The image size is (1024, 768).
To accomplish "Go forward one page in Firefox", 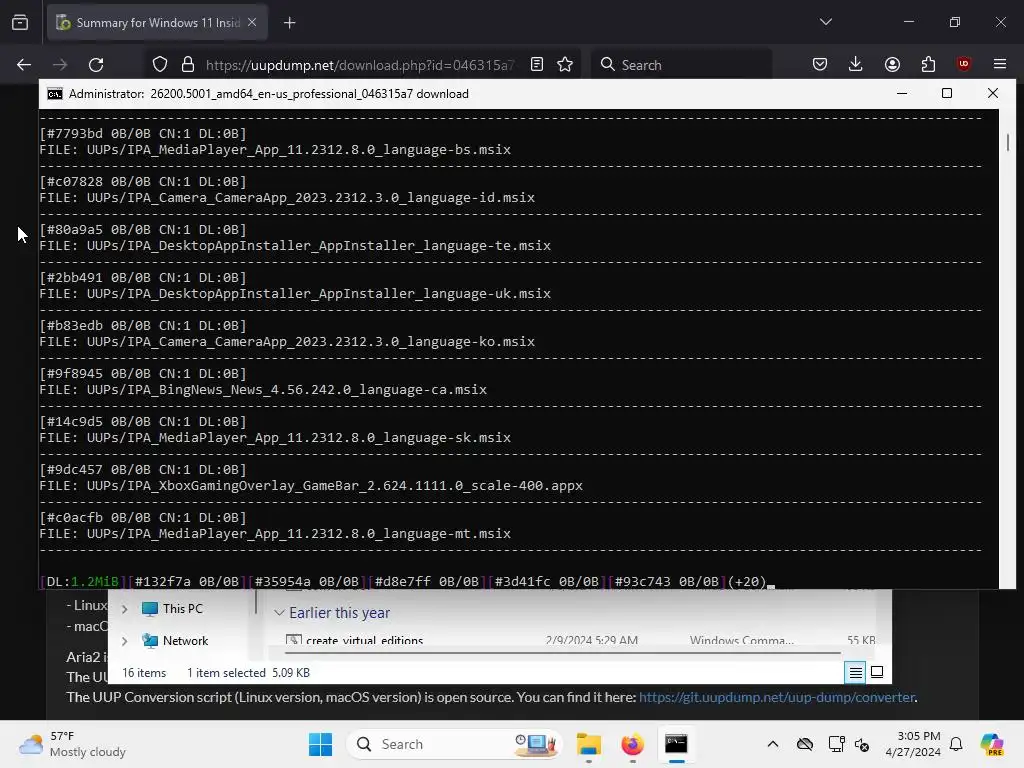I will point(60,65).
